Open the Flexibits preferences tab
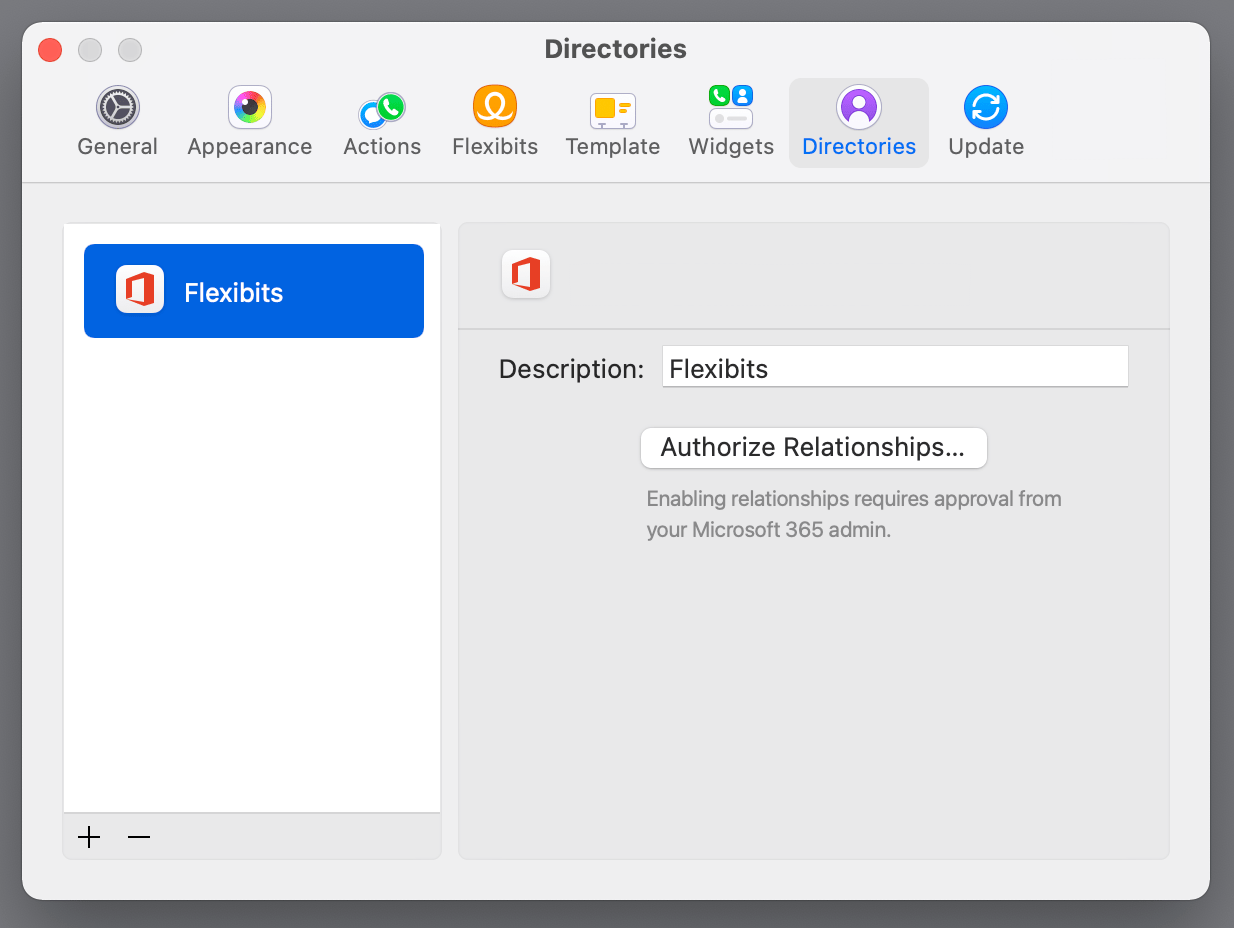Viewport: 1257px width, 928px height. point(495,123)
